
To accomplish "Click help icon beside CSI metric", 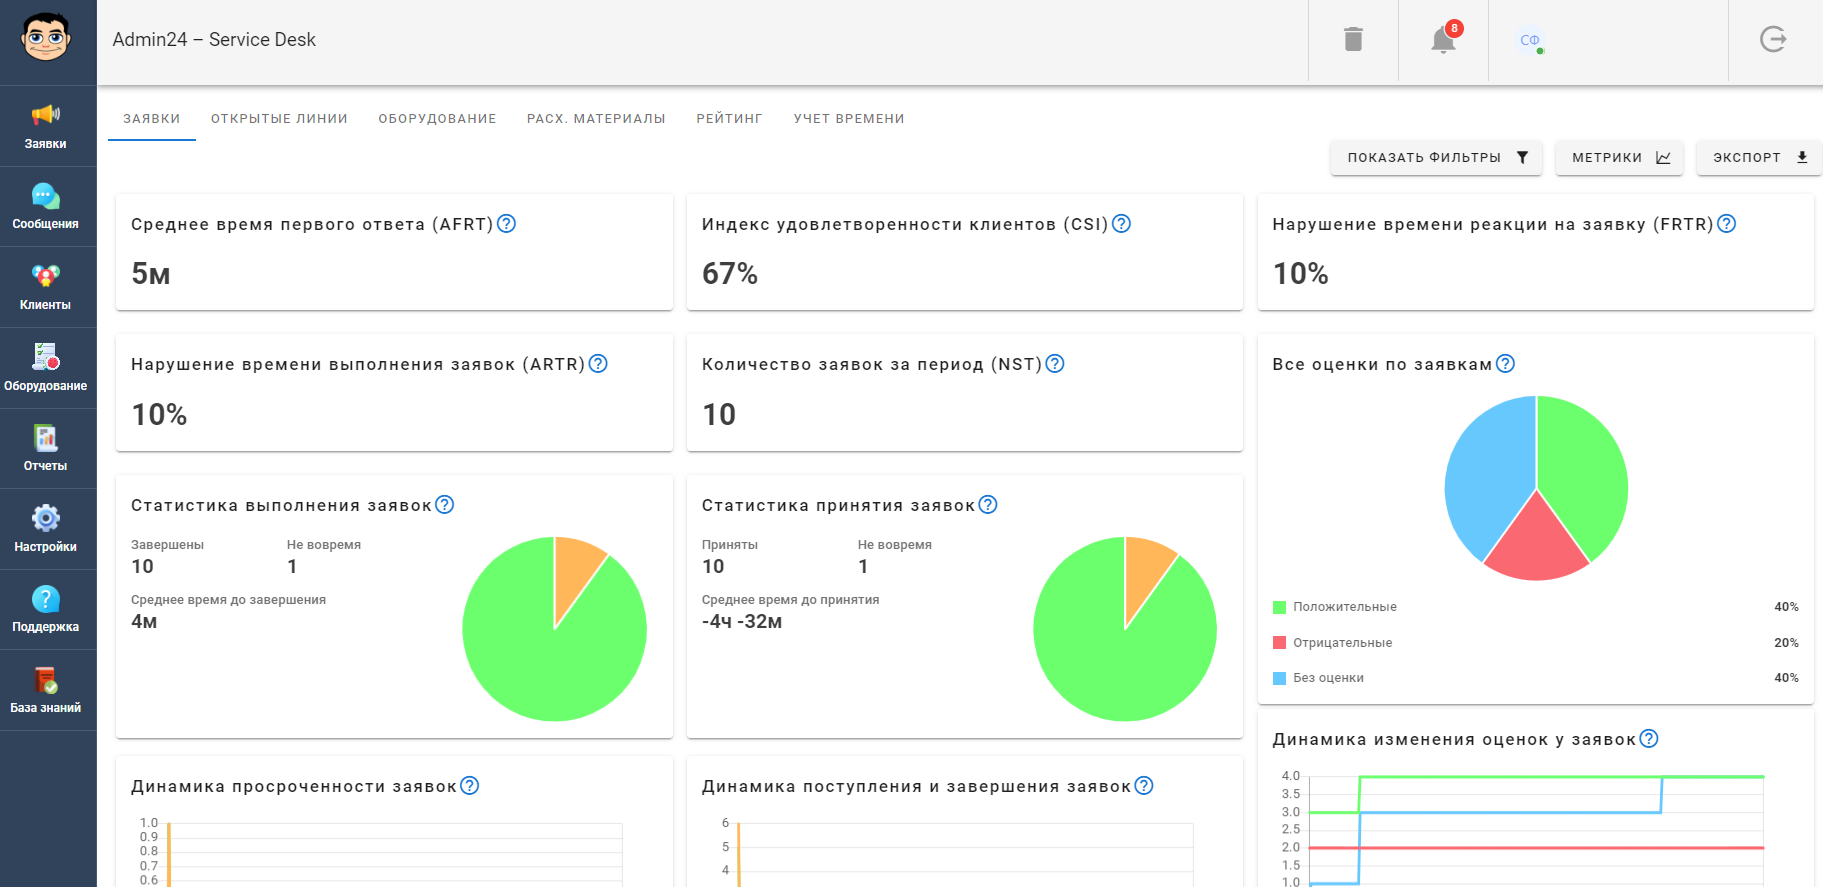I will click(1121, 224).
